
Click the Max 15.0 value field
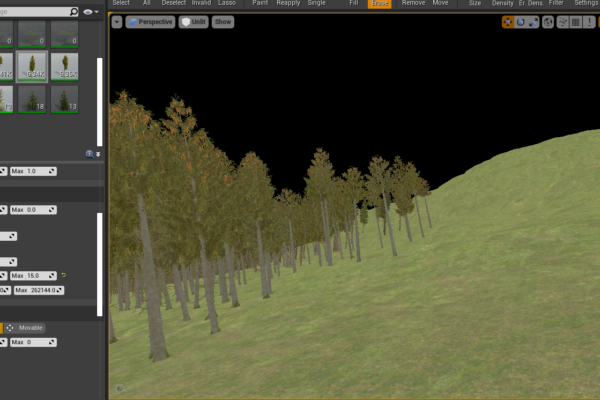(33, 276)
